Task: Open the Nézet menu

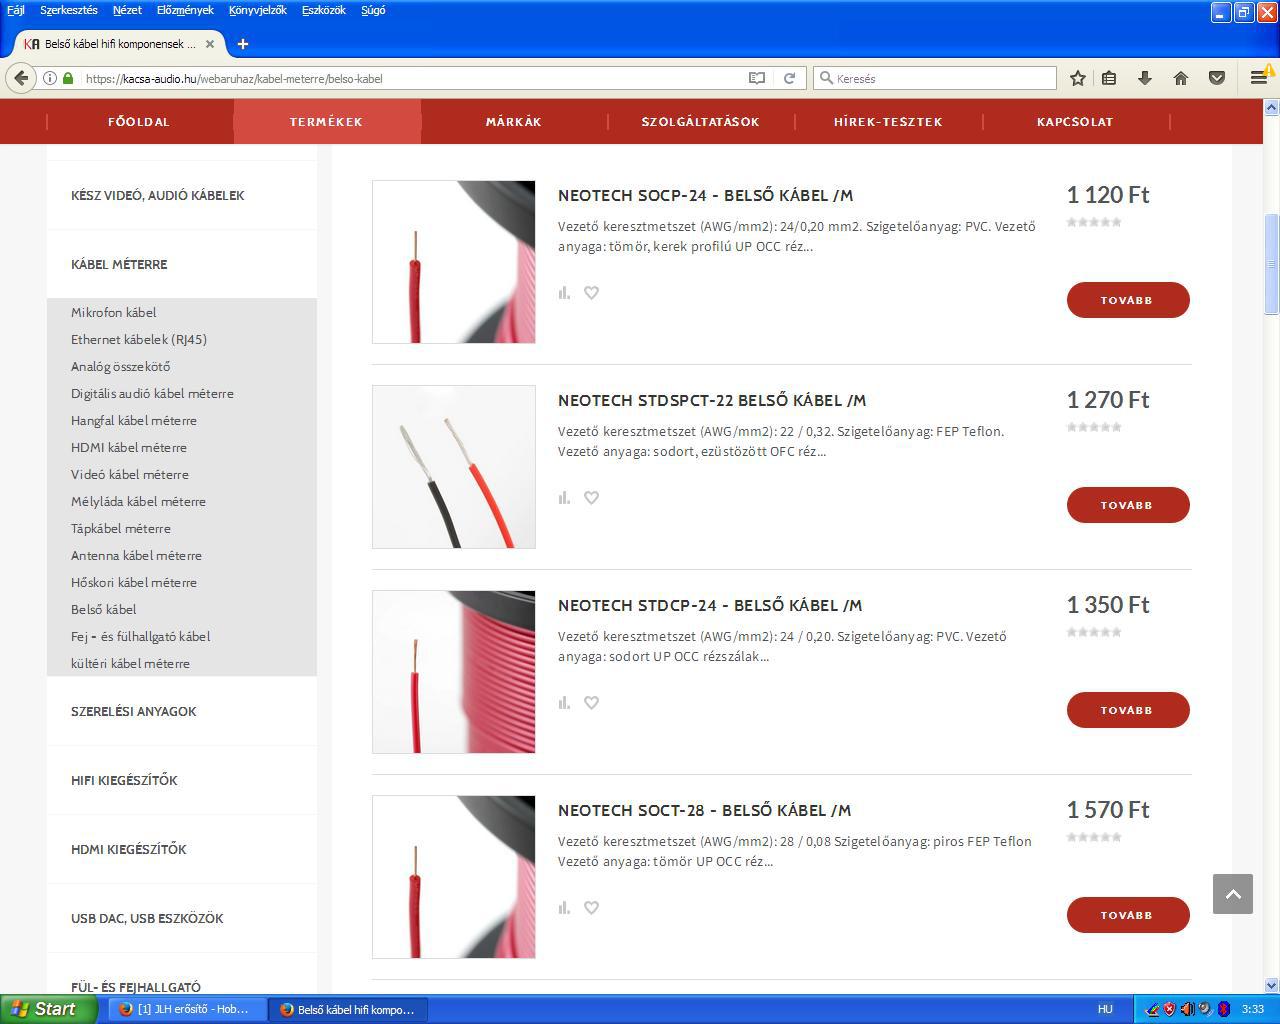Action: tap(127, 10)
